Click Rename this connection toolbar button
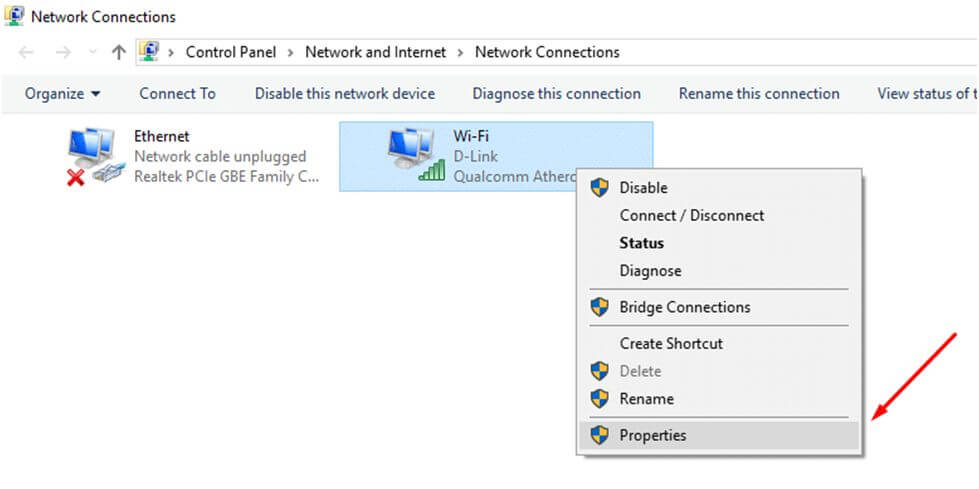The image size is (979, 489). click(758, 94)
